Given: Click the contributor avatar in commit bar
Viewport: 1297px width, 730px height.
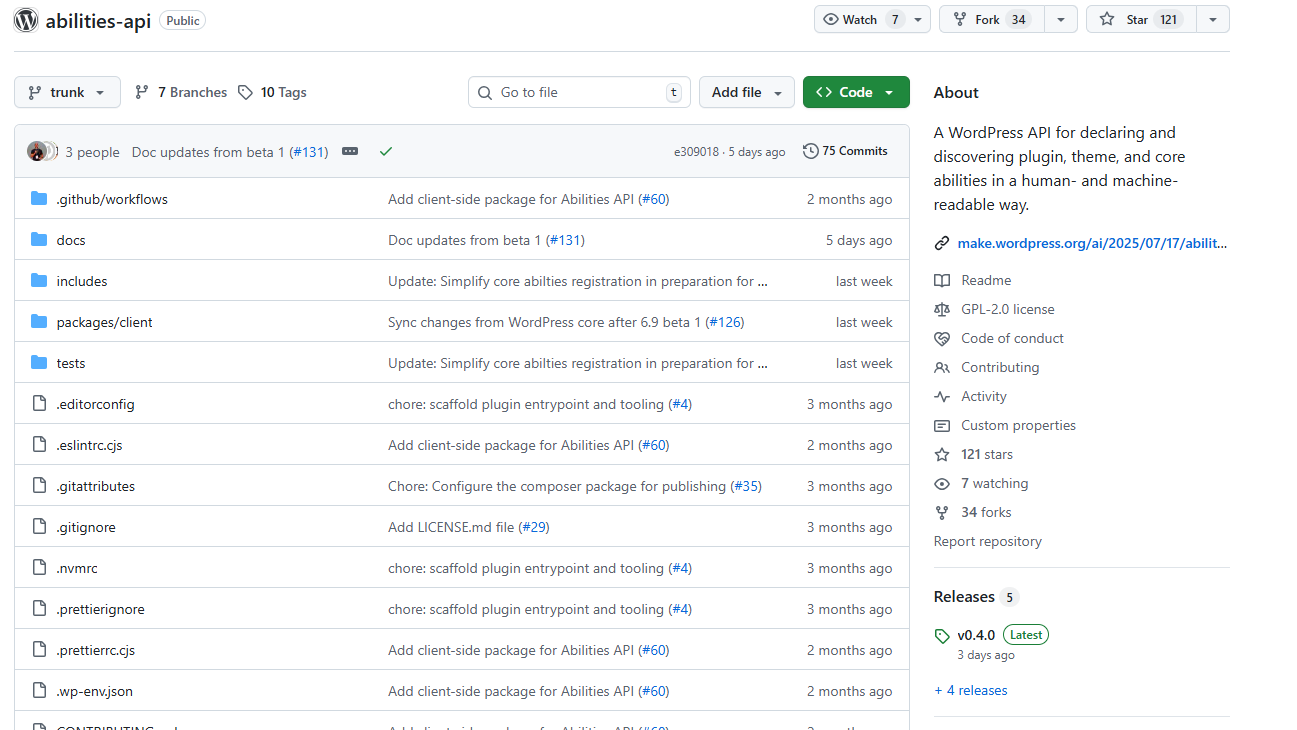Looking at the screenshot, I should (37, 152).
